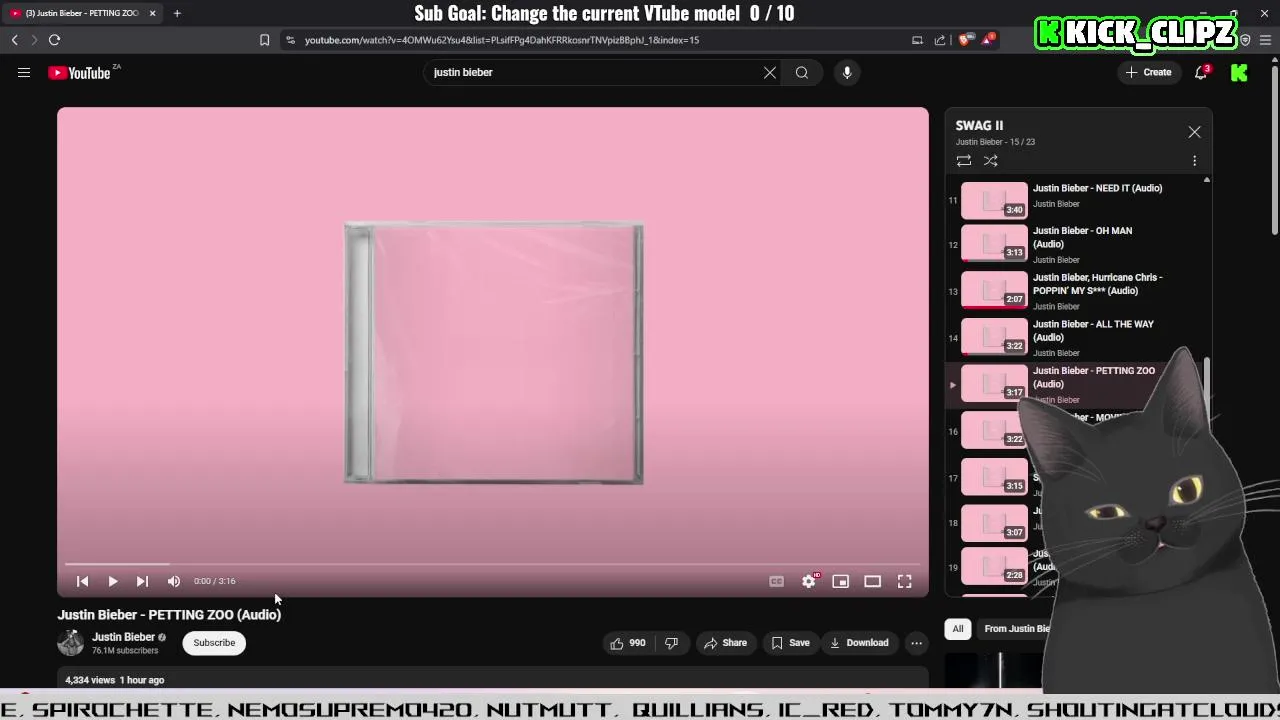Click the playlist panel scrollbar
Image resolution: width=1280 pixels, height=720 pixels.
[1207, 390]
